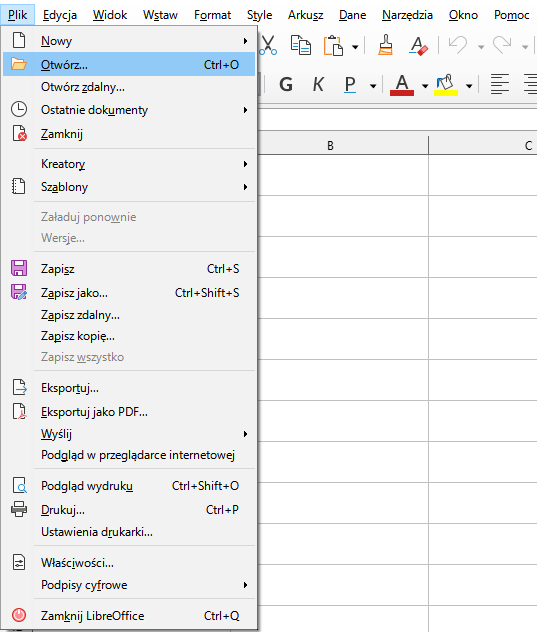Select the Clone Formatting paintbrush icon
Screen dimensions: 537x632
coord(386,45)
